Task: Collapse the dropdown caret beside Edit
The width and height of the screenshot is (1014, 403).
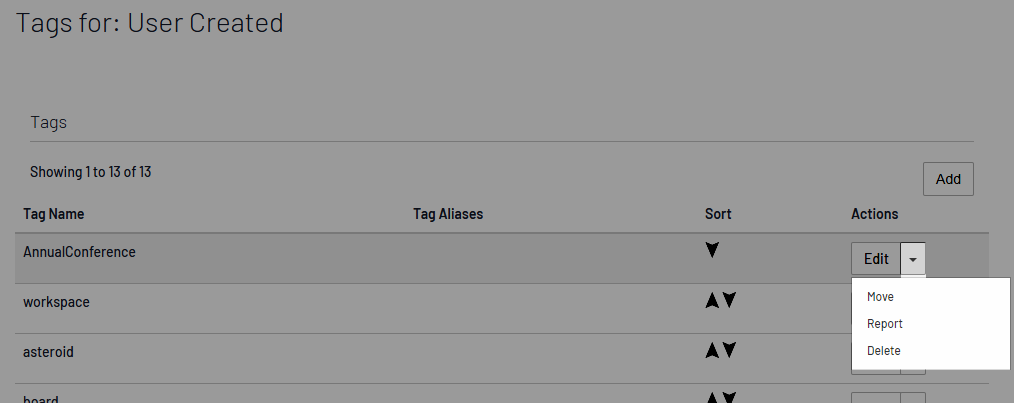Action: [x=913, y=259]
